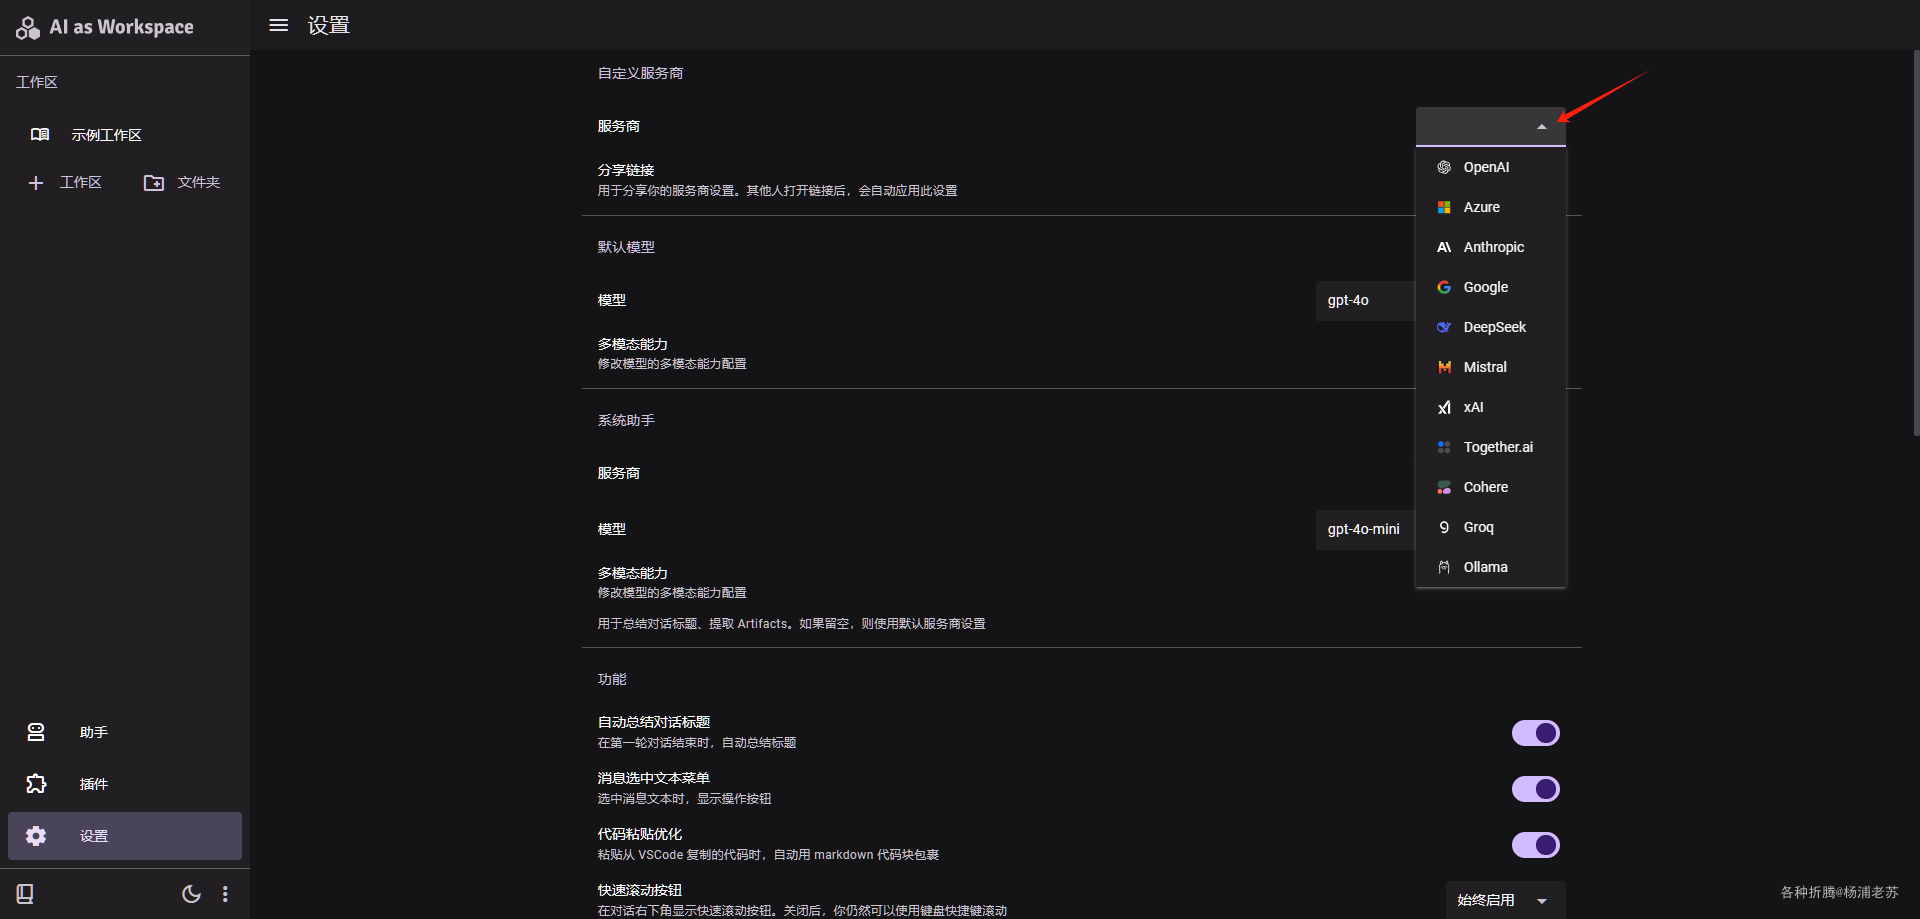Toggle 消息选中文本菜单 switch
This screenshot has height=919, width=1920.
coord(1536,789)
